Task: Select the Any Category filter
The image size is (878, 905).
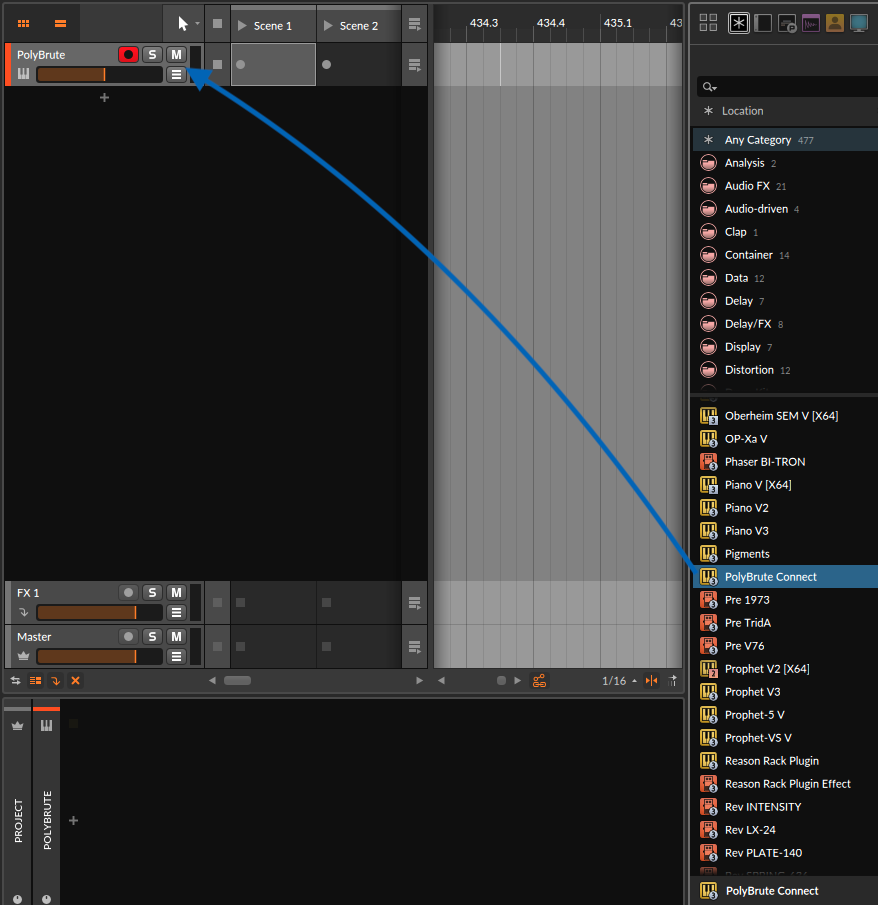Action: (785, 140)
